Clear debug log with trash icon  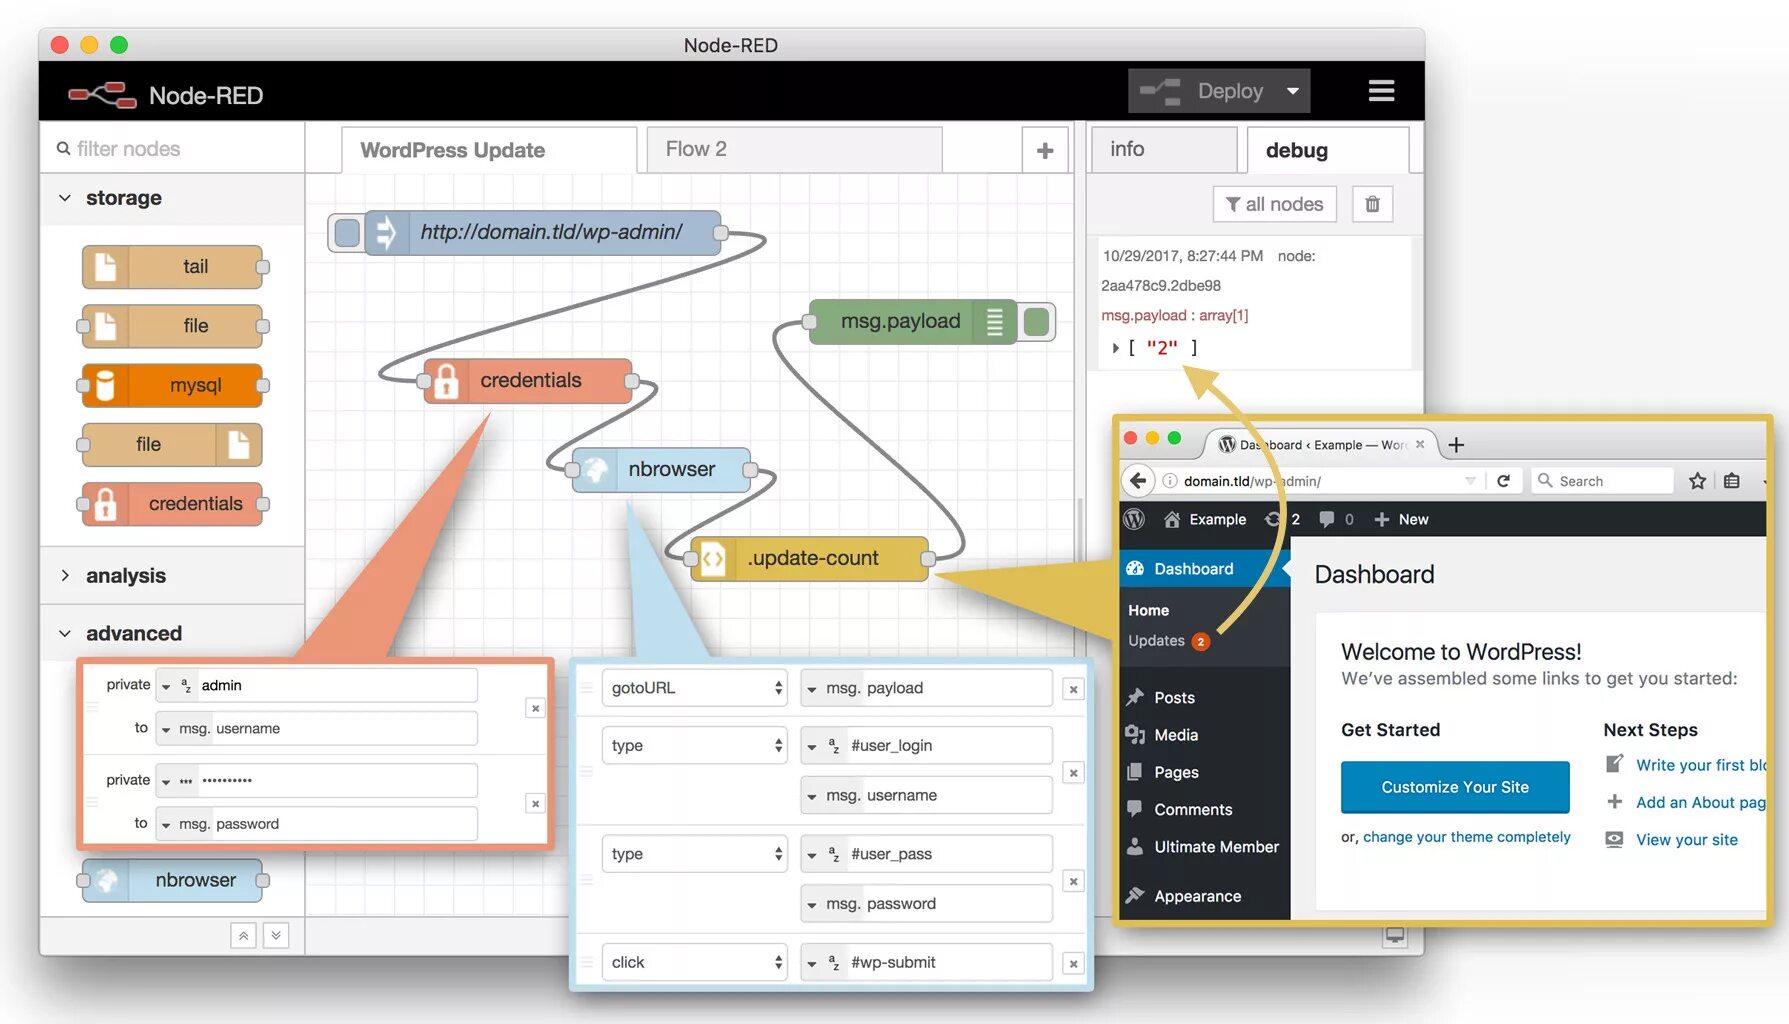pyautogui.click(x=1372, y=204)
